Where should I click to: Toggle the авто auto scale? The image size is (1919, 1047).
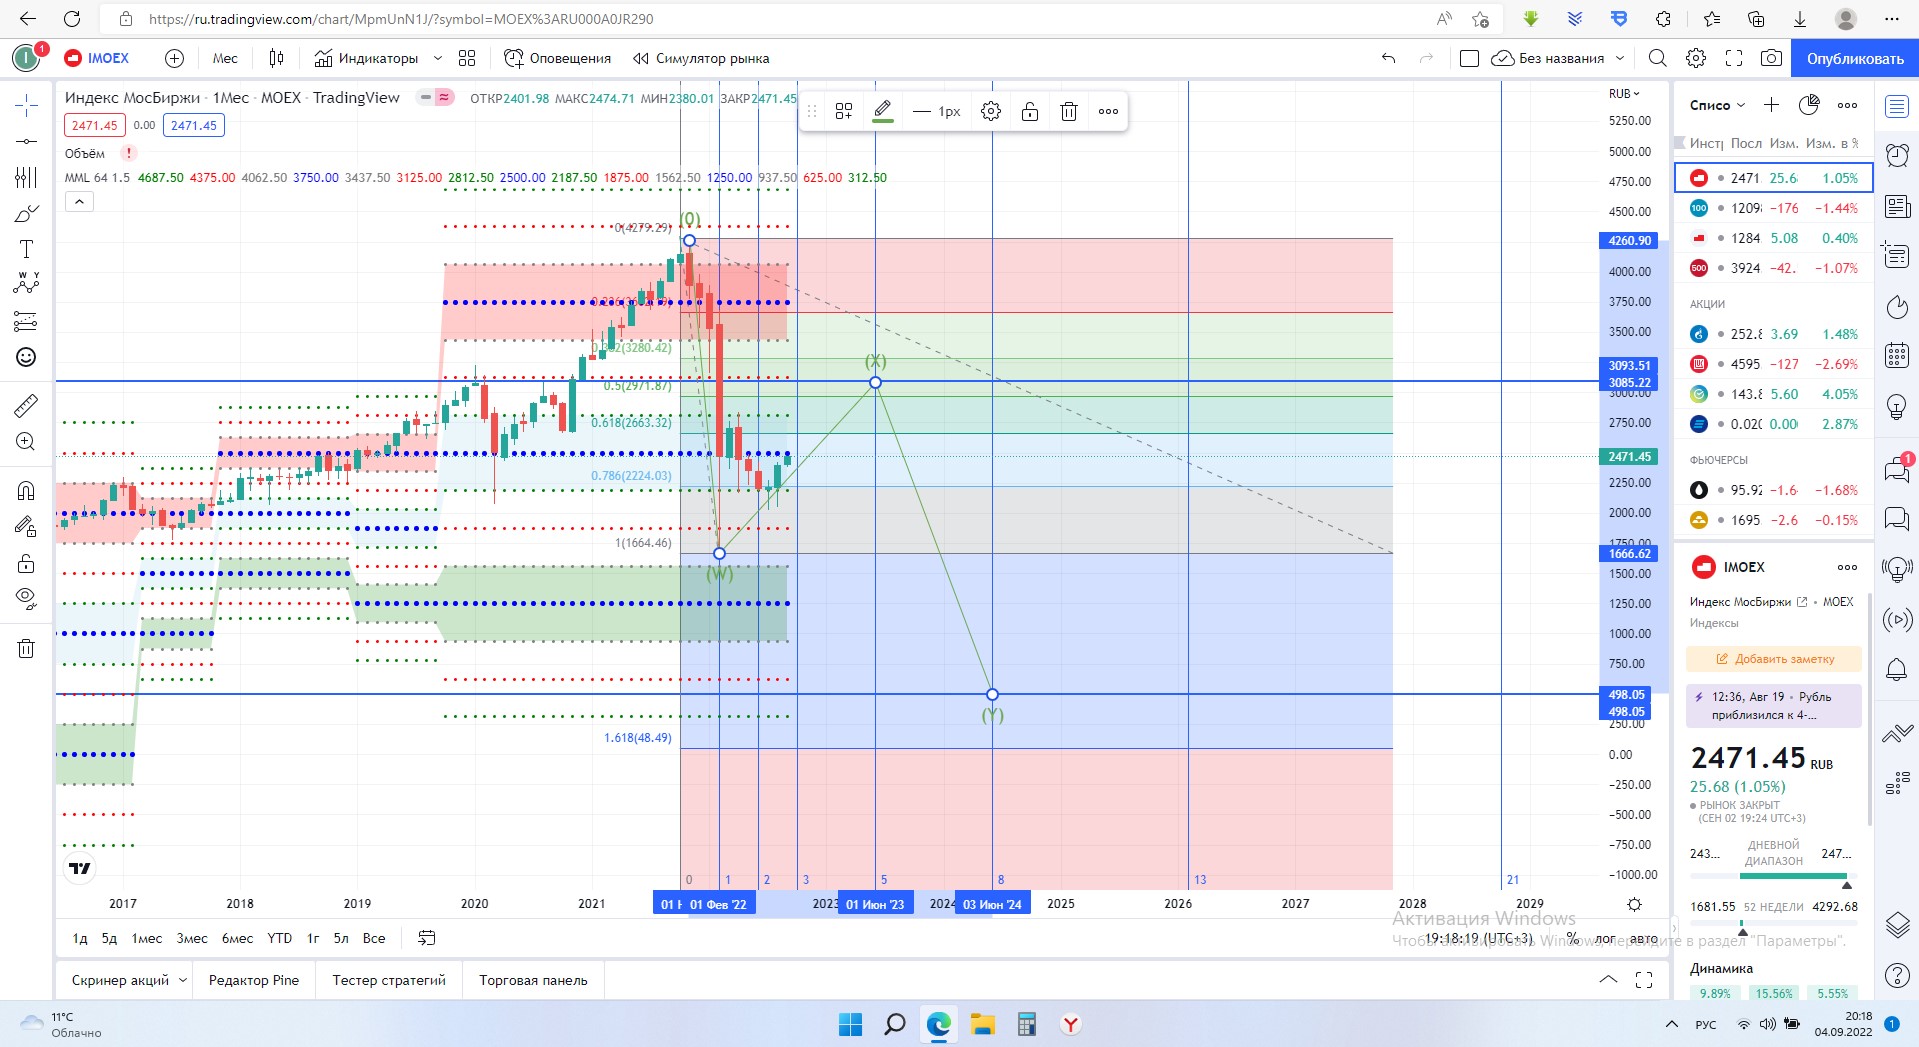point(1643,938)
